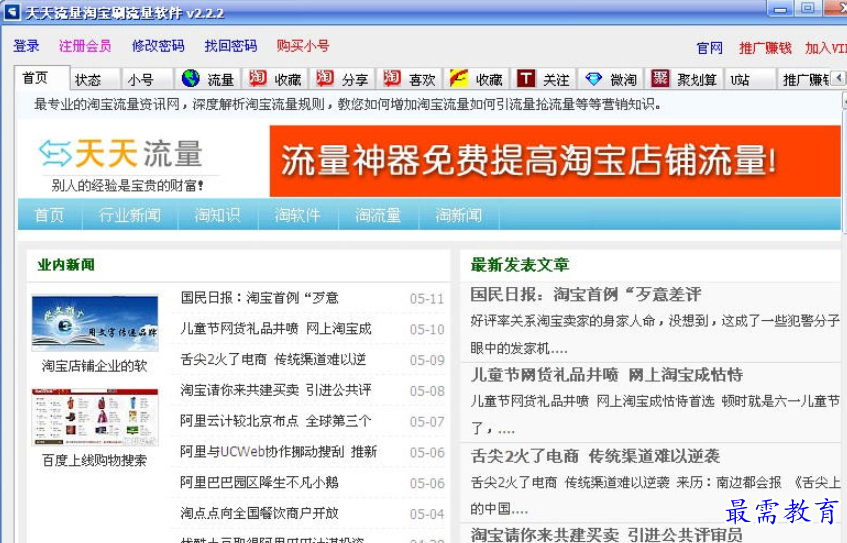Viewport: 847px width, 543px height.
Task: Open 行业新闻 in site navigation
Action: (x=130, y=215)
